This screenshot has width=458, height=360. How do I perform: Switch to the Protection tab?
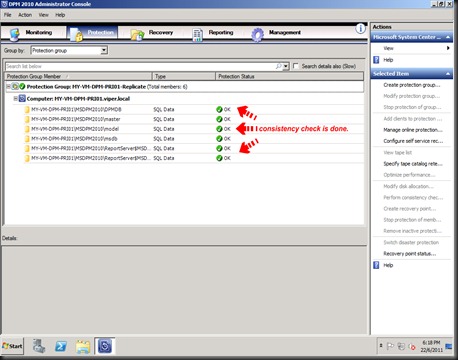coord(92,33)
